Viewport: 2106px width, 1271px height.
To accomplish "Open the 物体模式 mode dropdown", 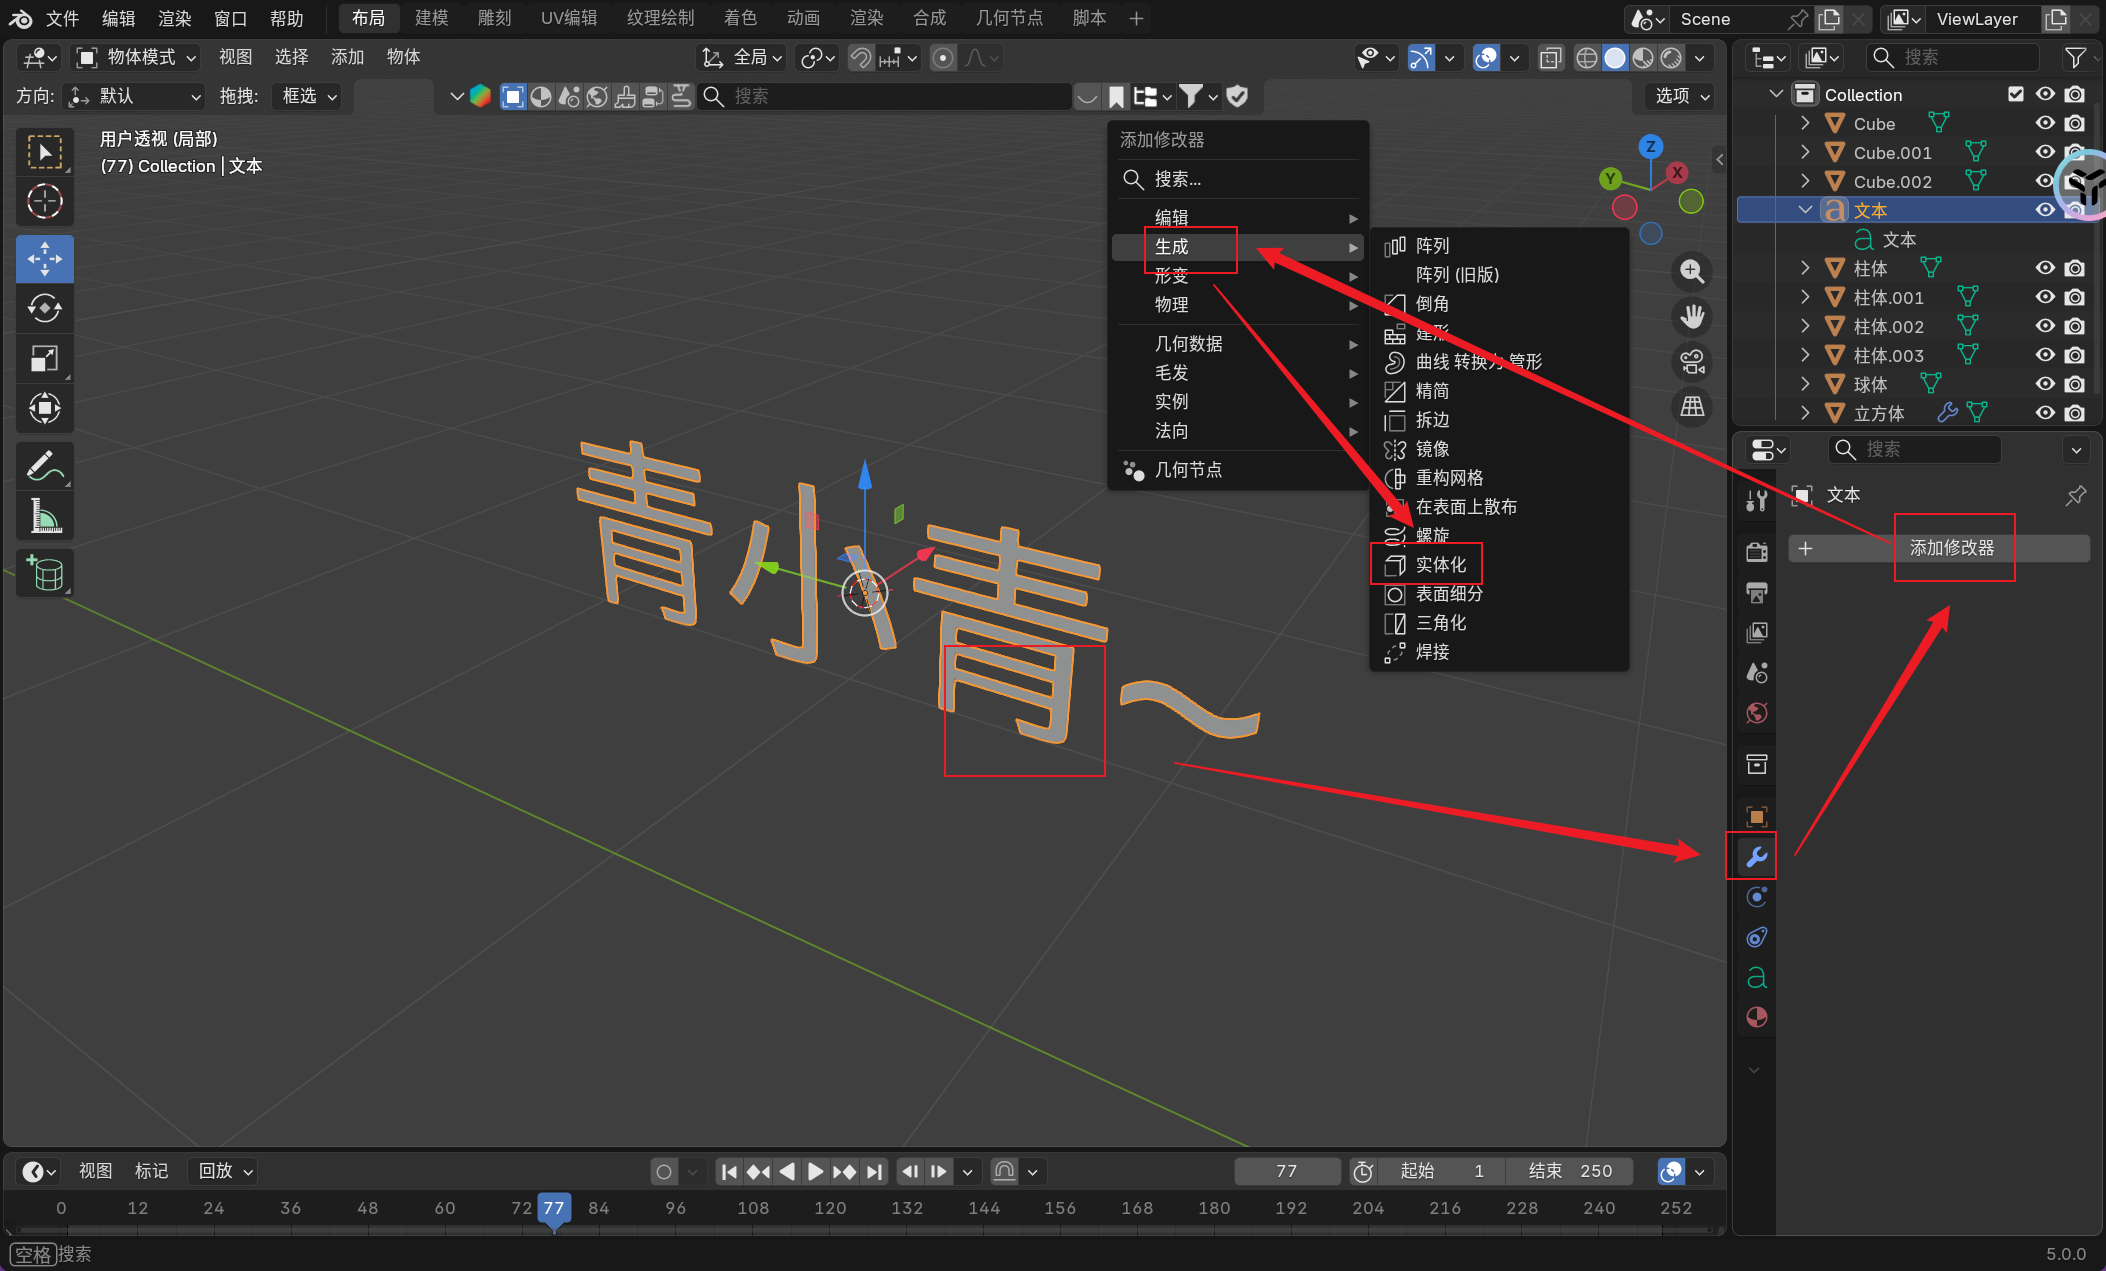I will click(138, 57).
